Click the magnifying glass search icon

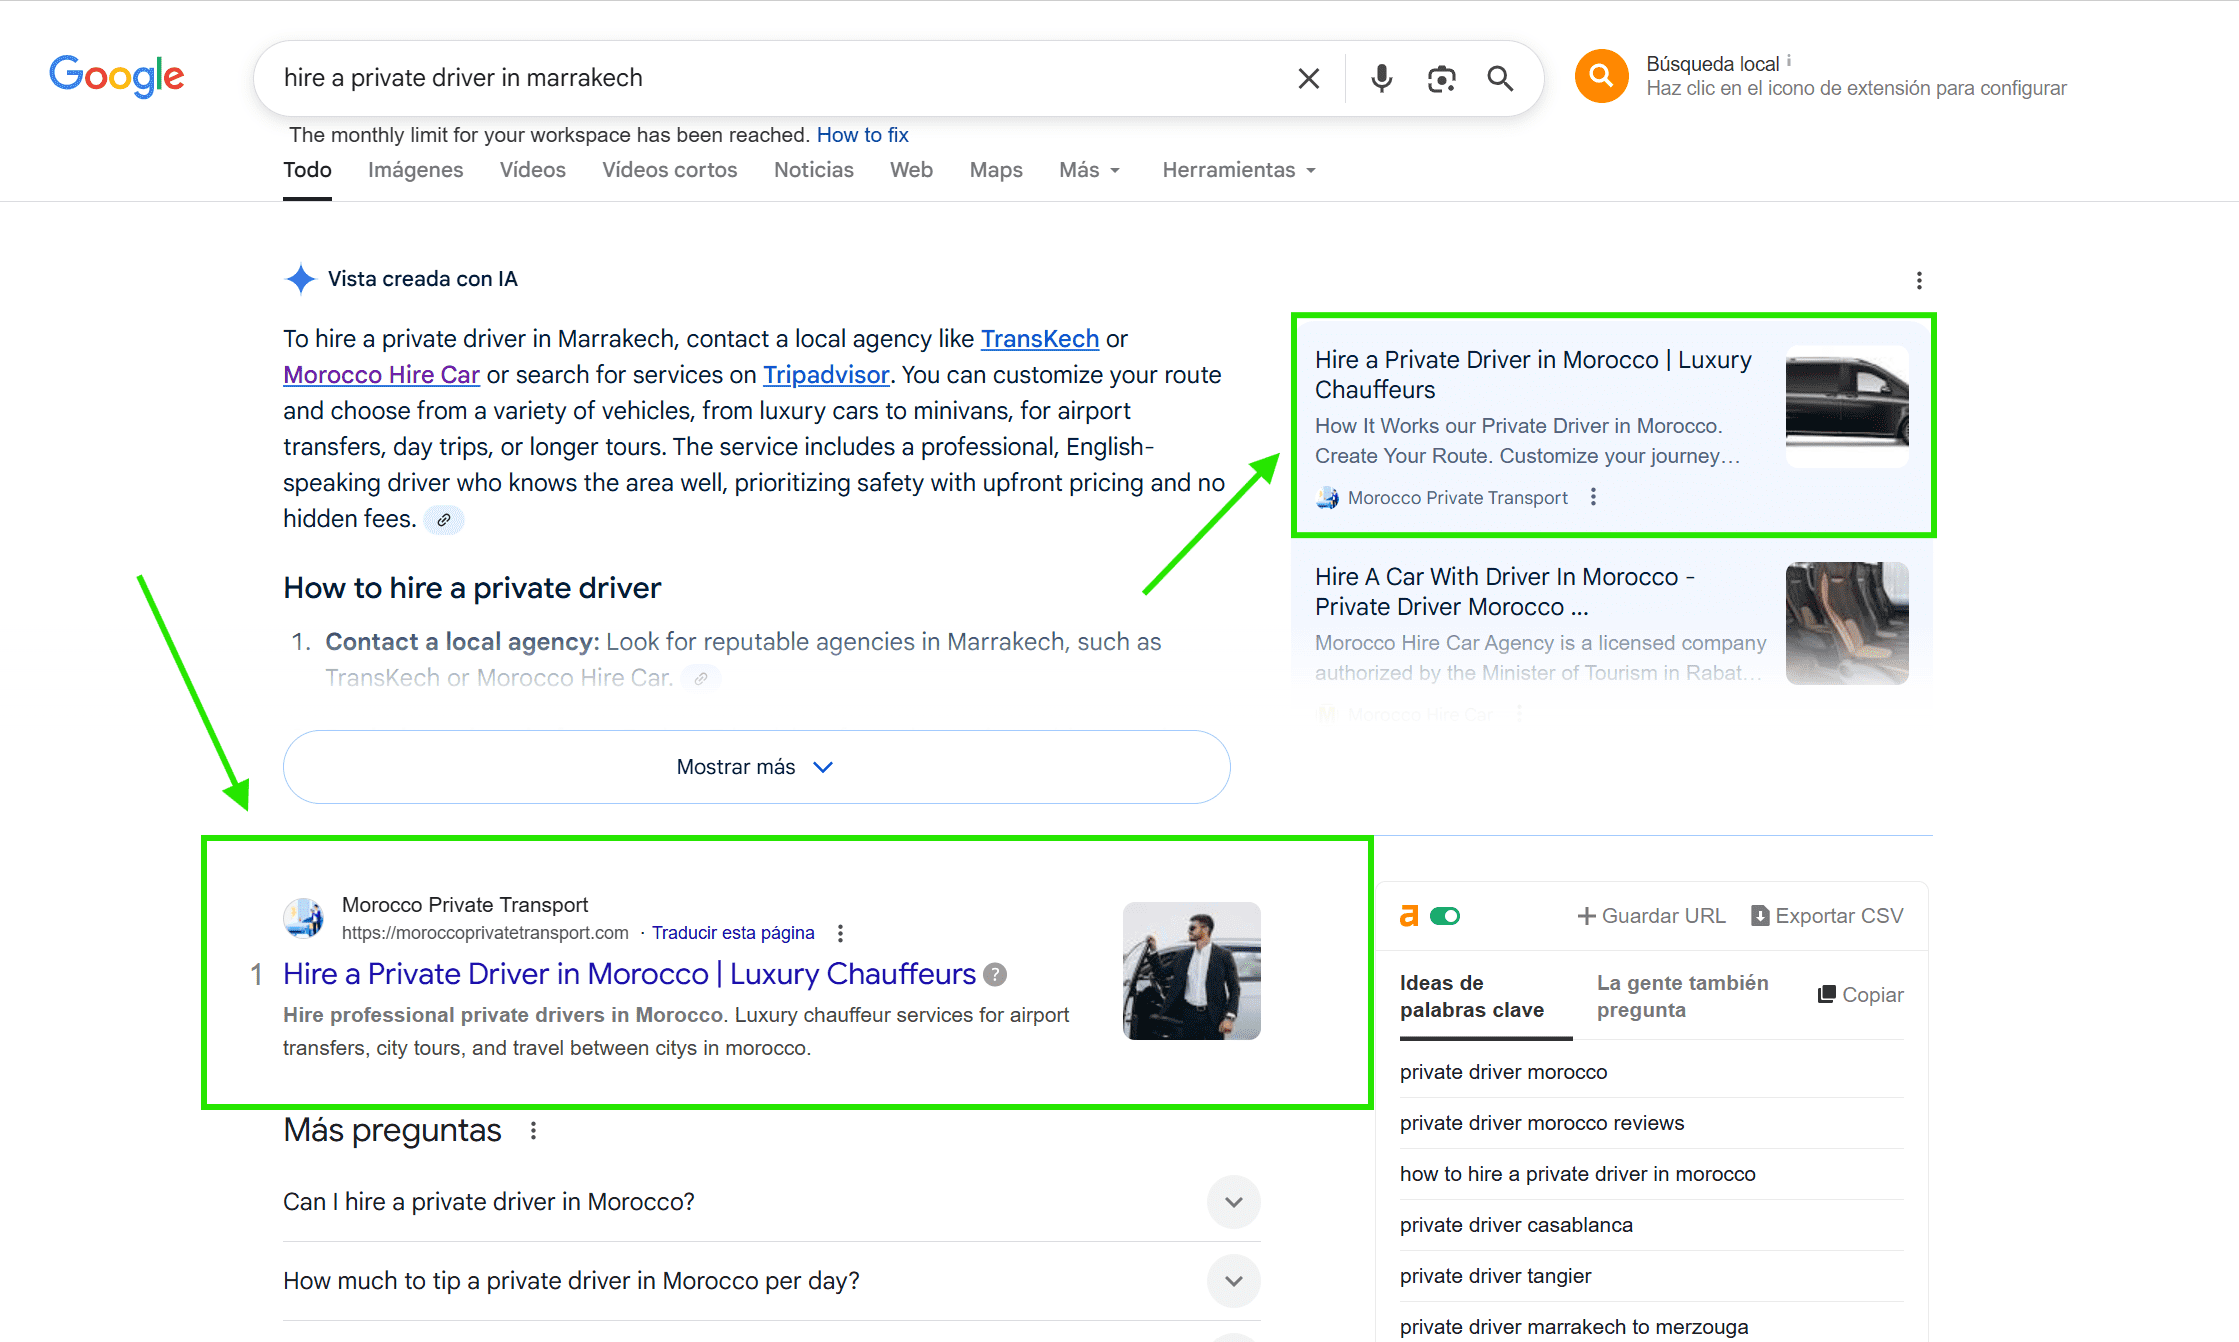[x=1500, y=78]
